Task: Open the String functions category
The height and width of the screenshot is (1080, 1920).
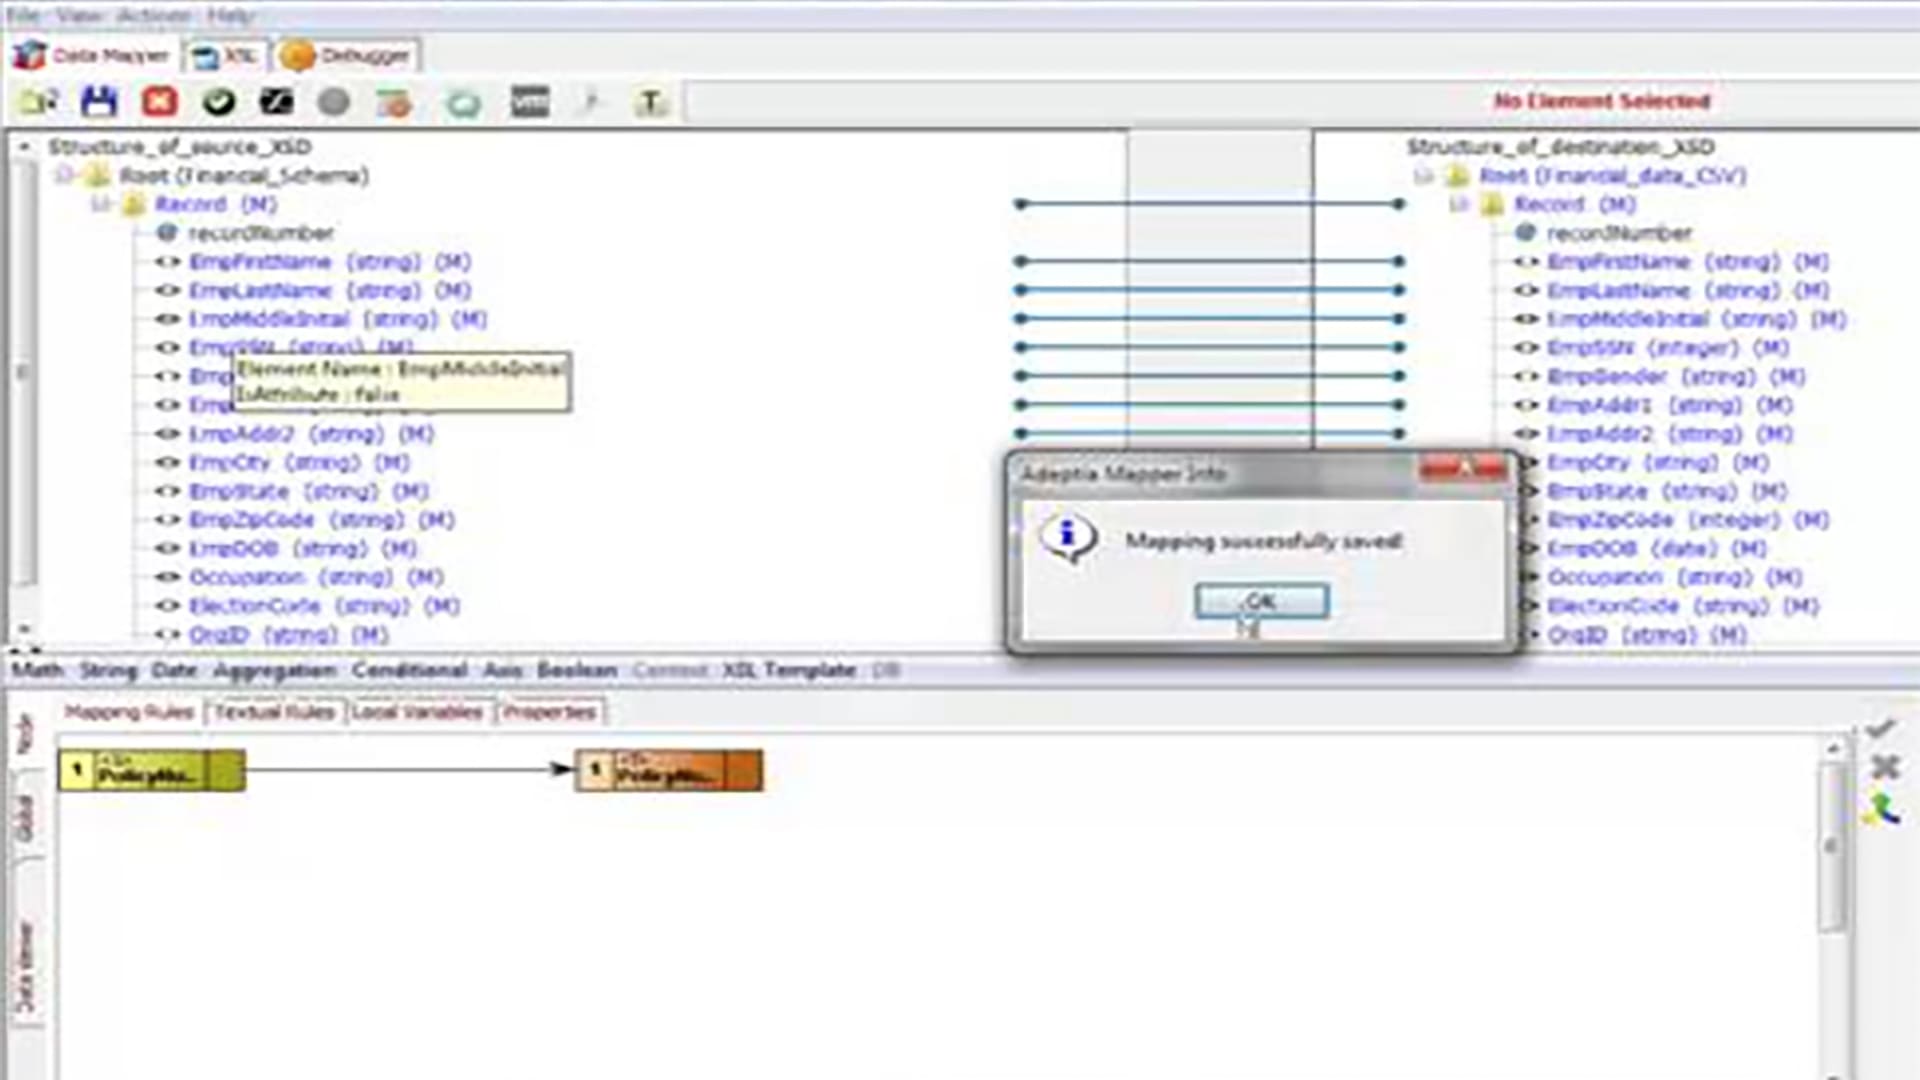Action: pyautogui.click(x=108, y=670)
